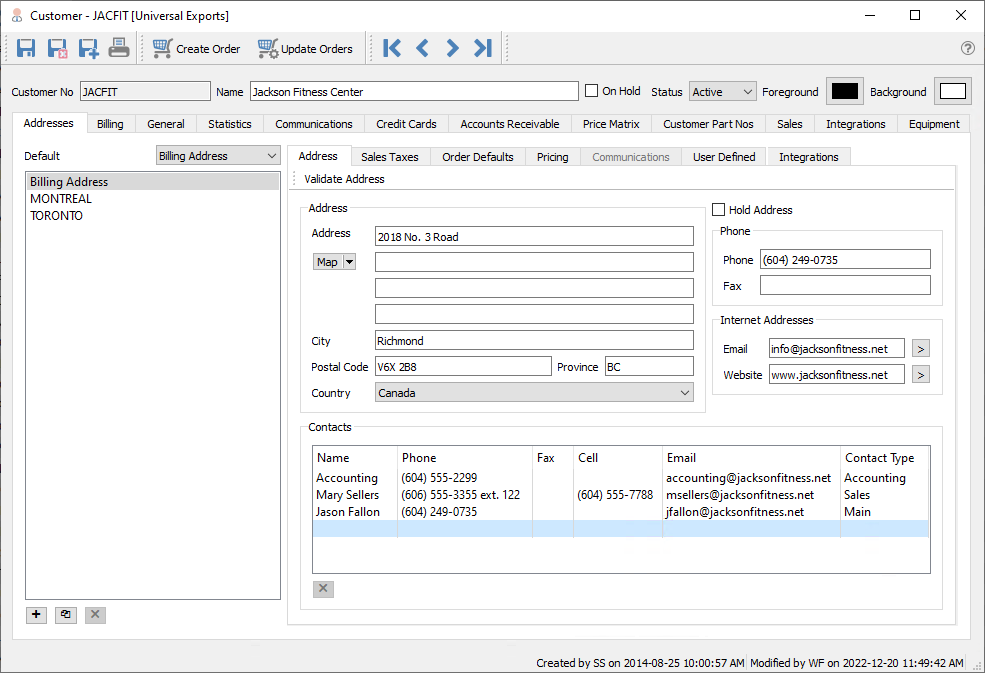Screen dimensions: 985x673
Task: Click the Save and New icon
Action: click(x=88, y=48)
